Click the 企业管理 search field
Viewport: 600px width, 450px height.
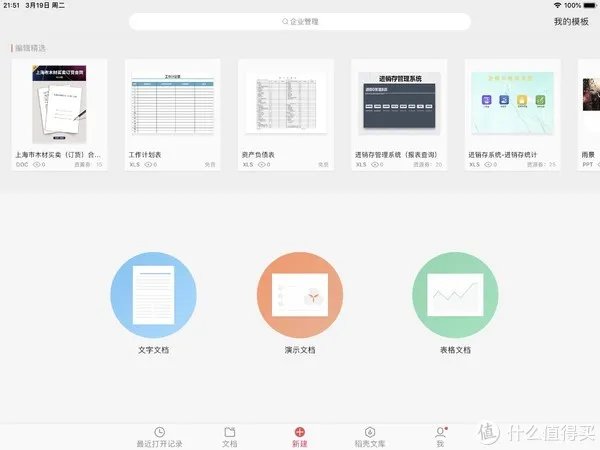point(300,21)
